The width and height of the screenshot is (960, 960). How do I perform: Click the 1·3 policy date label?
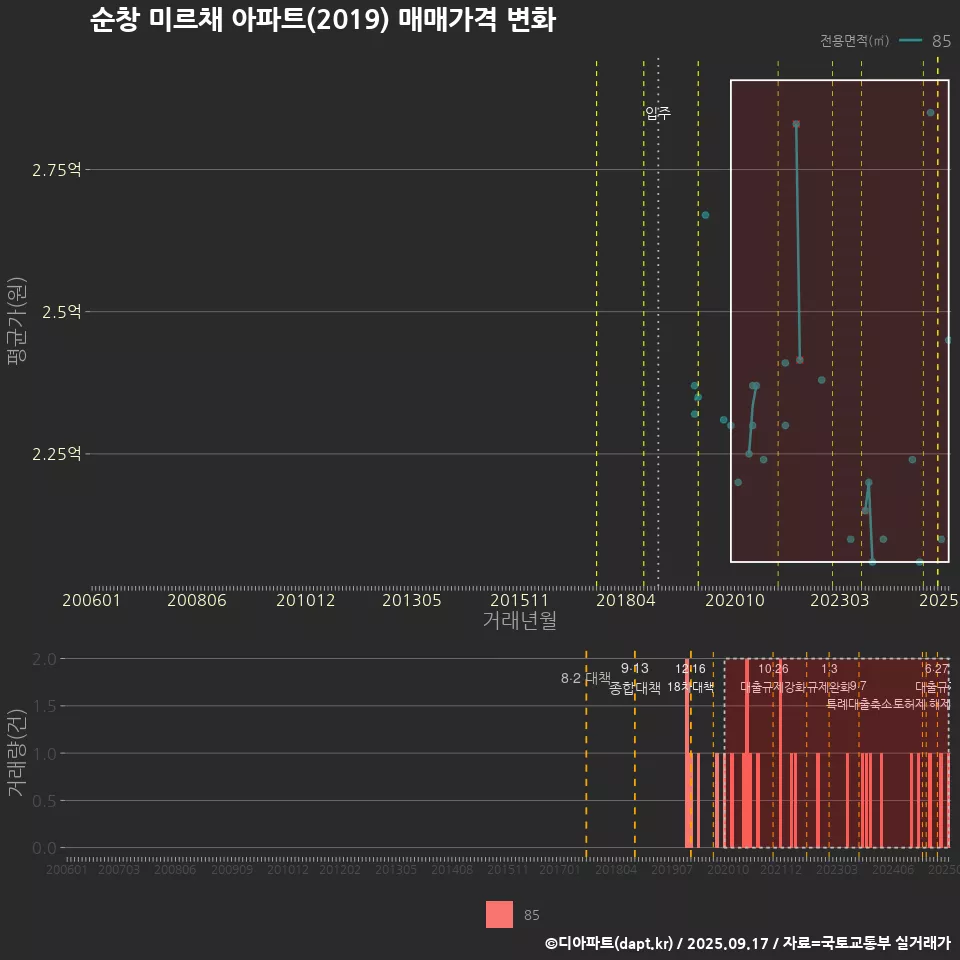click(830, 669)
